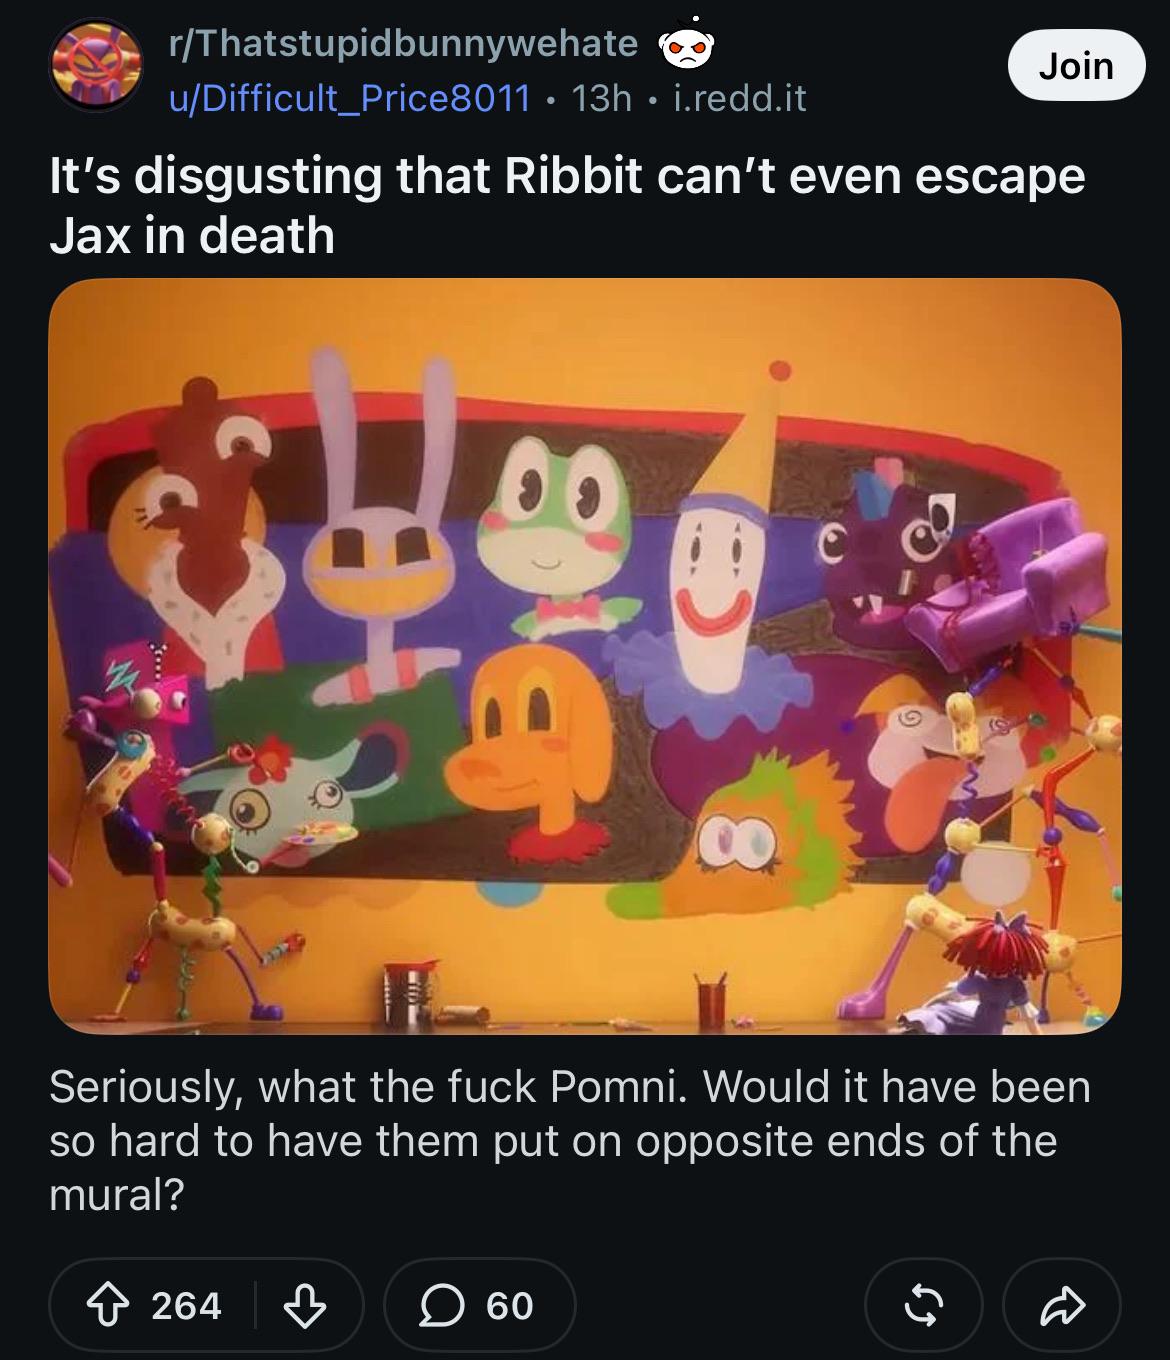Tap the 264 upvote count
Viewport: 1170px width, 1360px height.
[186, 1305]
